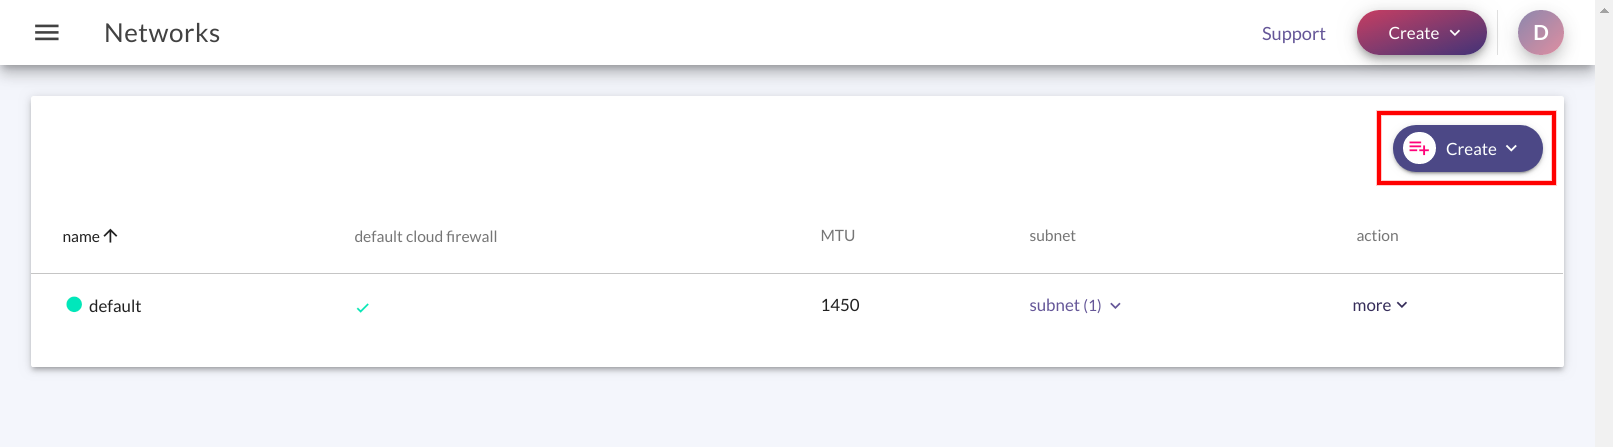This screenshot has height=447, width=1613.
Task: Click chevron in networks panel Create button
Action: (1511, 149)
